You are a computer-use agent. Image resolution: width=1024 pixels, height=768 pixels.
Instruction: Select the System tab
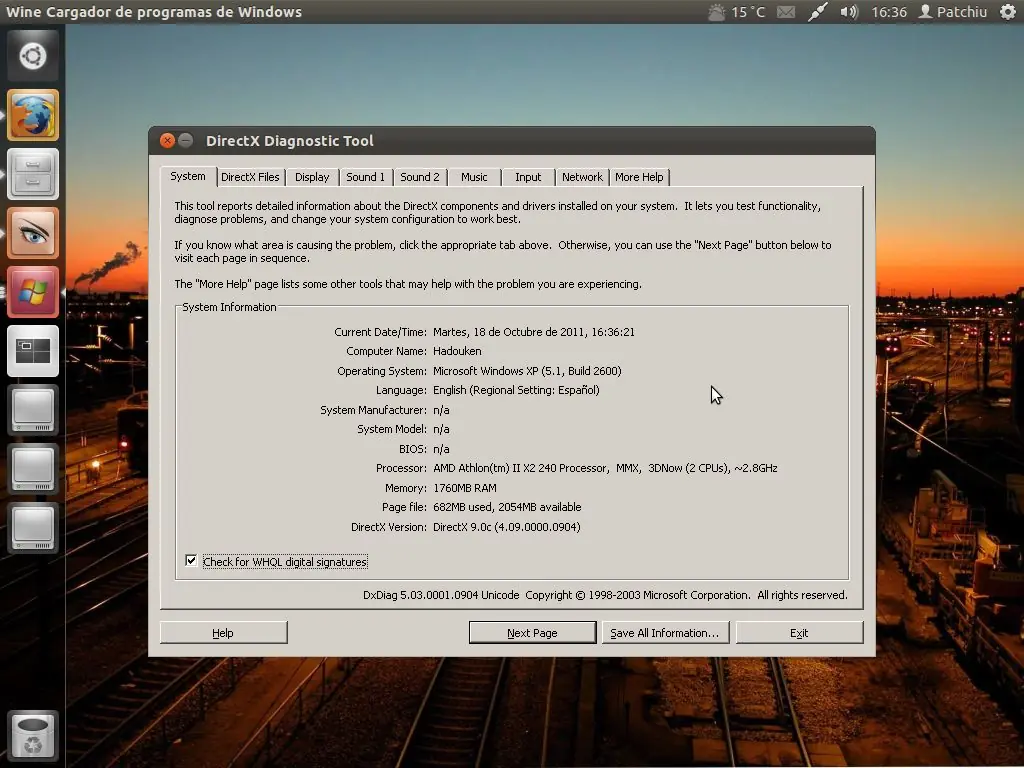click(188, 176)
